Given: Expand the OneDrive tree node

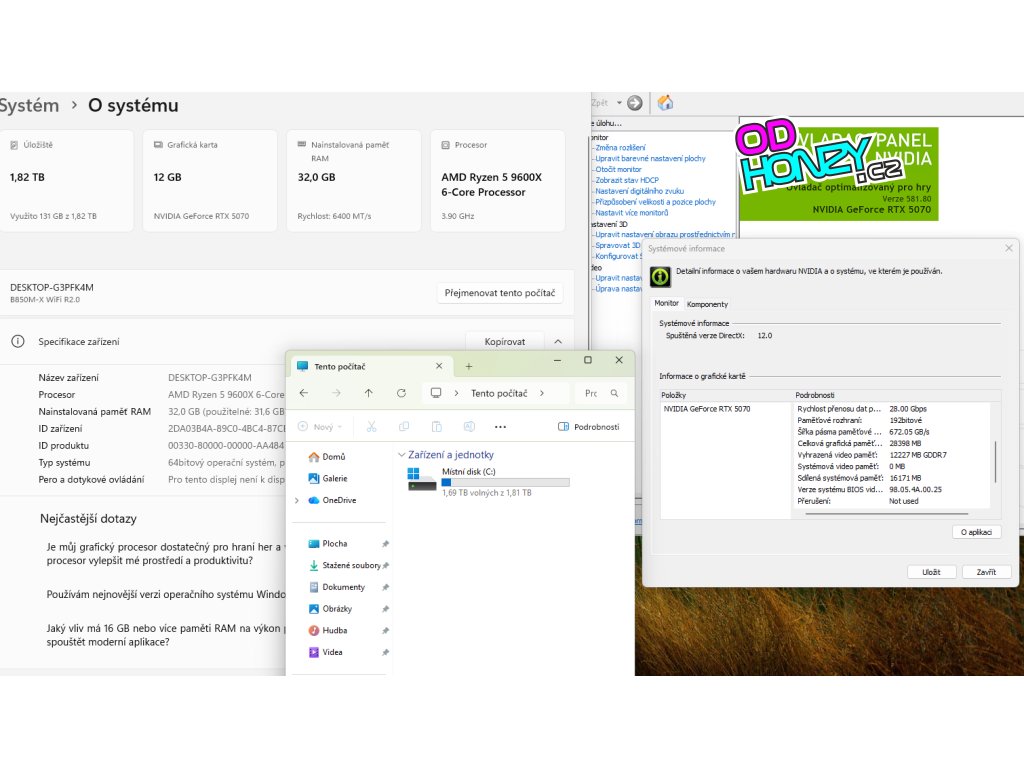Looking at the screenshot, I should click(296, 500).
